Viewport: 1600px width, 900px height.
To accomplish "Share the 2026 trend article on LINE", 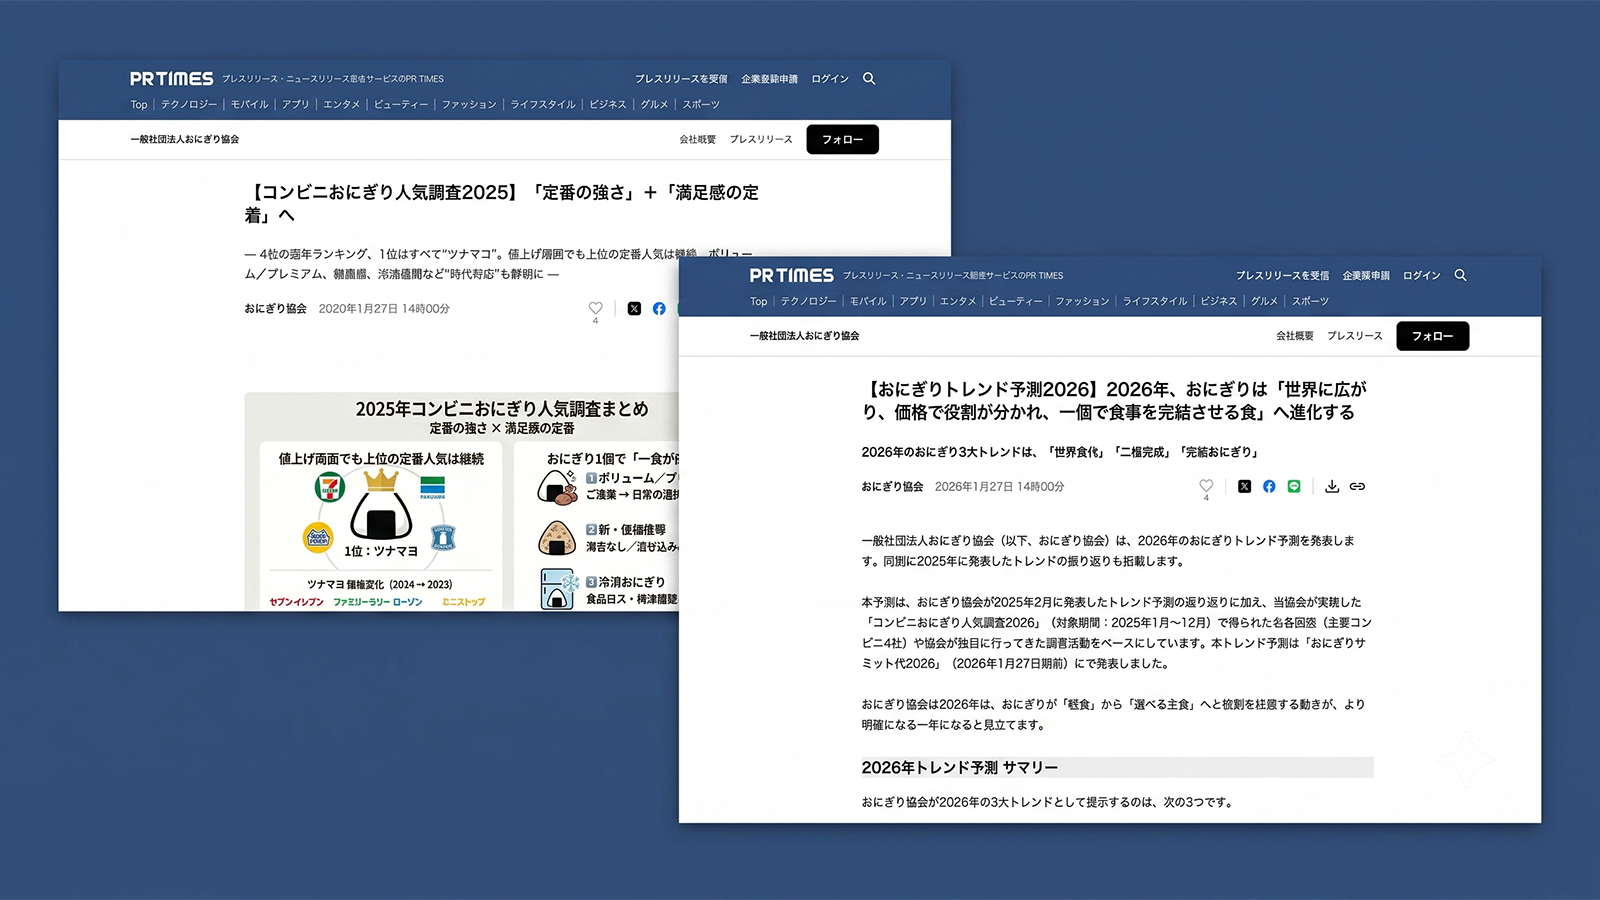I will tap(1294, 486).
